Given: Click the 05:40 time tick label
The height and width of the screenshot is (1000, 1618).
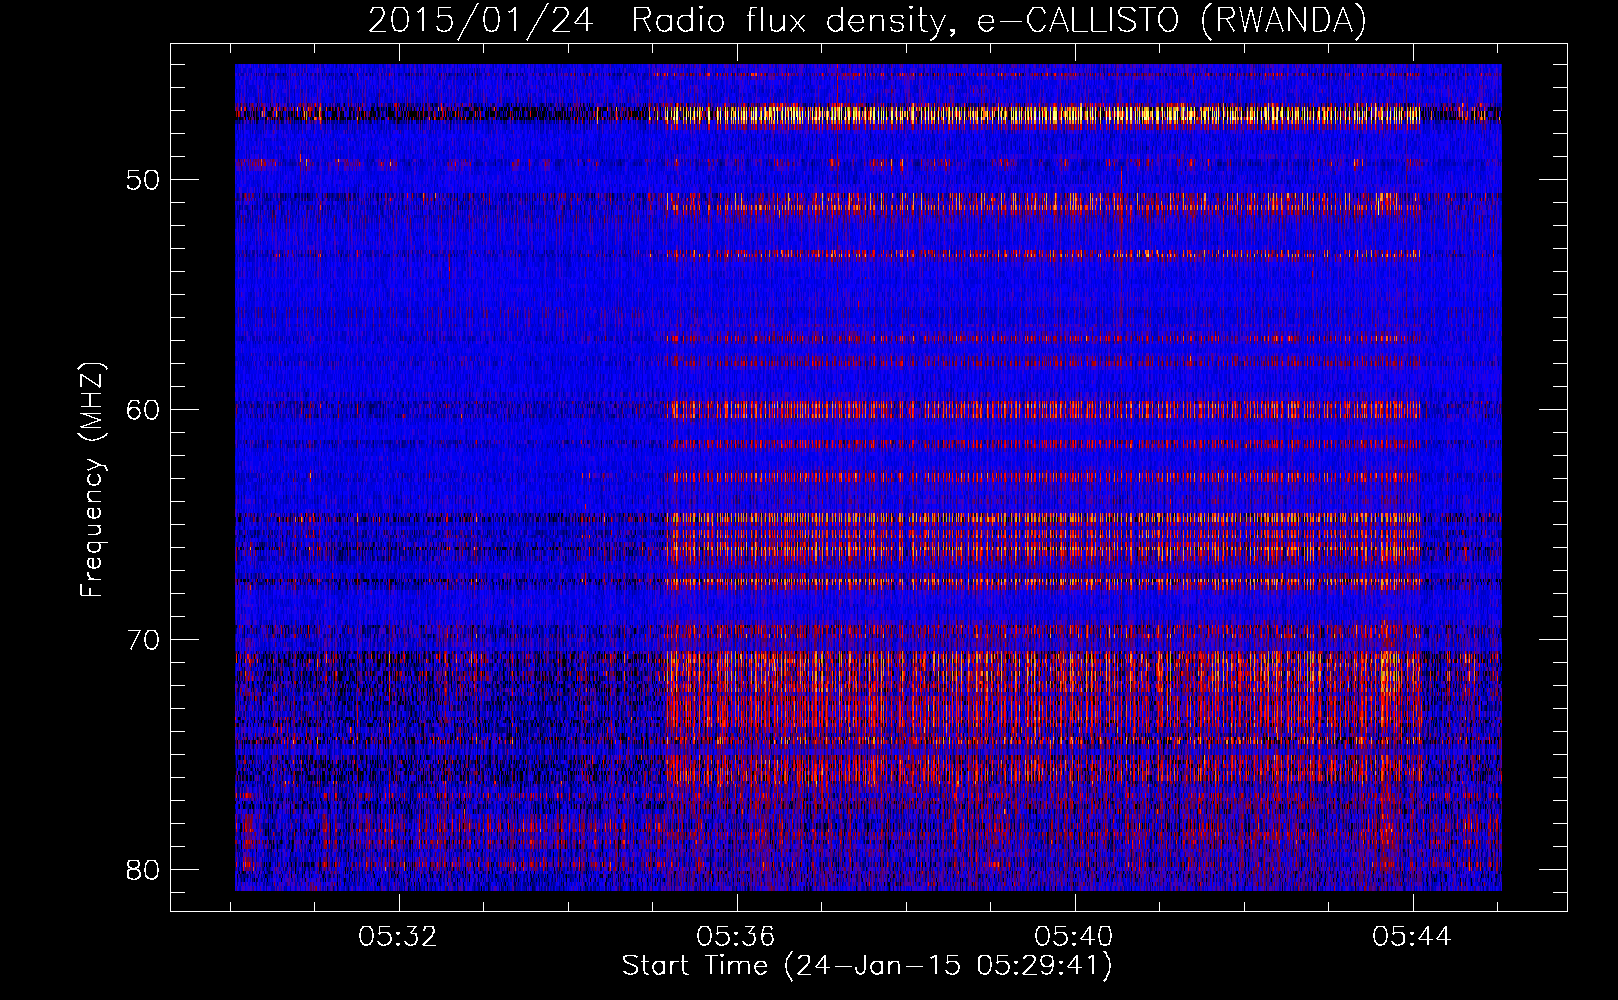Looking at the screenshot, I should (x=1075, y=937).
